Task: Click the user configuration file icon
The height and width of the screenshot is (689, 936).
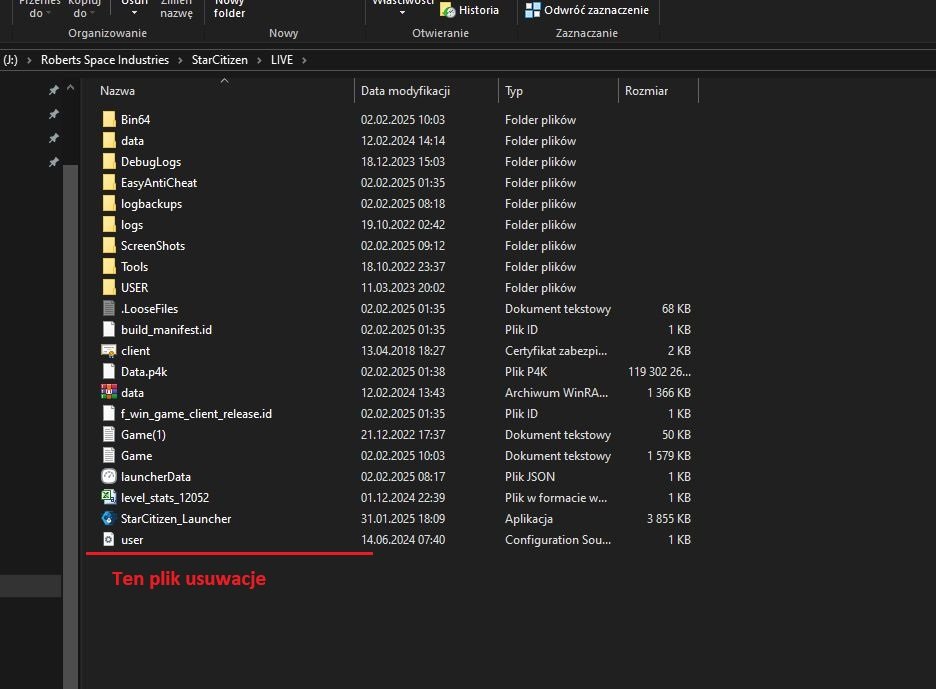Action: (109, 539)
